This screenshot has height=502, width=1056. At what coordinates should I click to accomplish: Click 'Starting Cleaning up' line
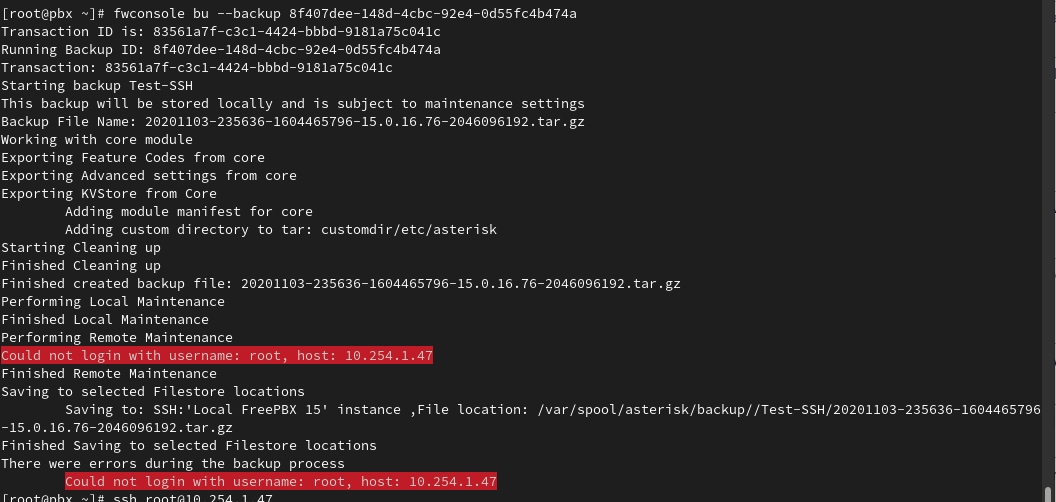tap(80, 247)
